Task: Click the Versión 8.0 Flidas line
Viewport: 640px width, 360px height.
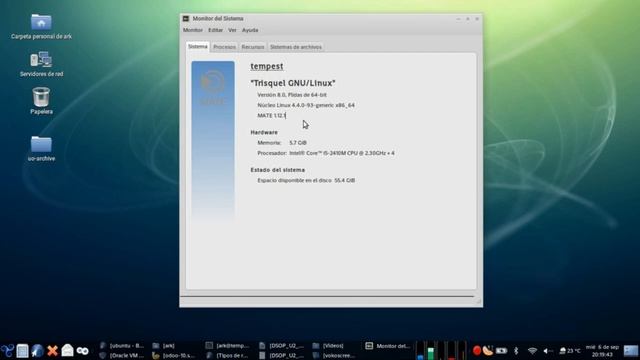Action: pos(292,95)
